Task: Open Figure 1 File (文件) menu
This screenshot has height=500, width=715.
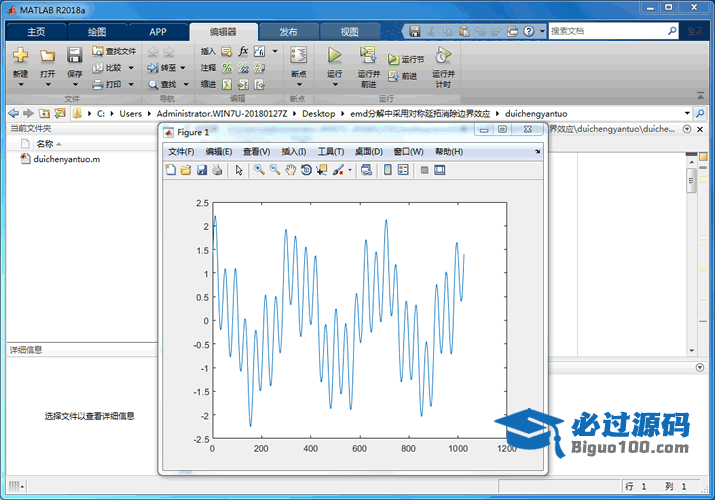Action: pos(181,152)
